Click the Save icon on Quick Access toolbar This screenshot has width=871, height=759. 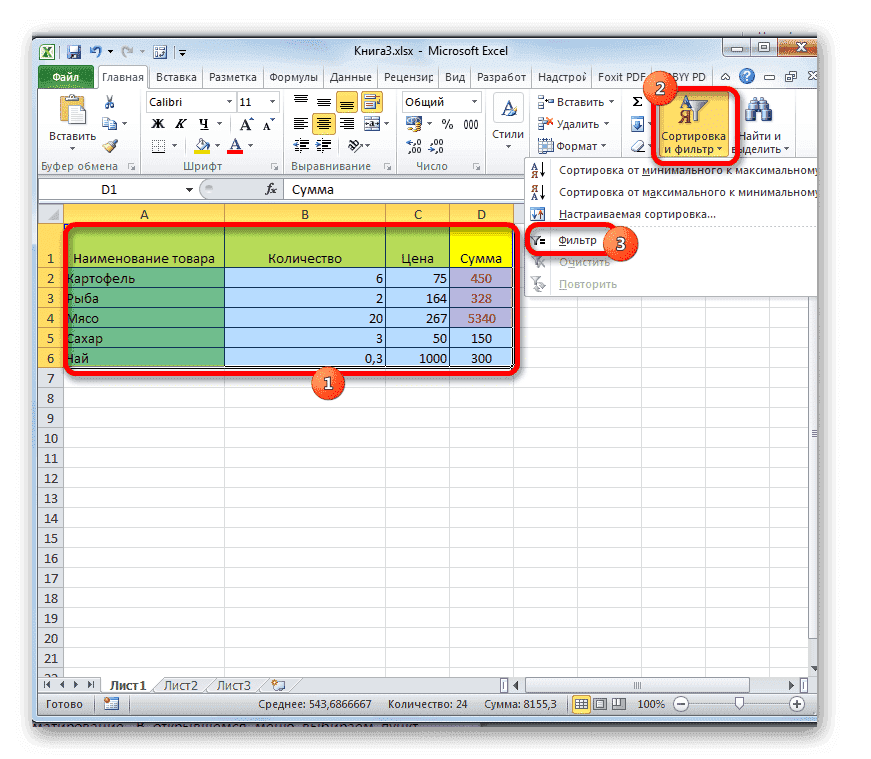pos(72,51)
